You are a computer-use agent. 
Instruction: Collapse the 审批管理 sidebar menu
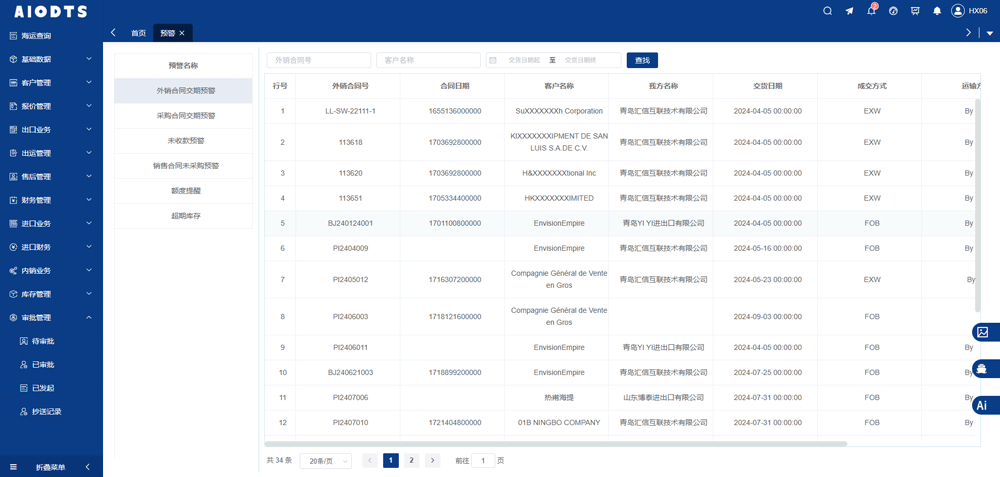pos(50,318)
